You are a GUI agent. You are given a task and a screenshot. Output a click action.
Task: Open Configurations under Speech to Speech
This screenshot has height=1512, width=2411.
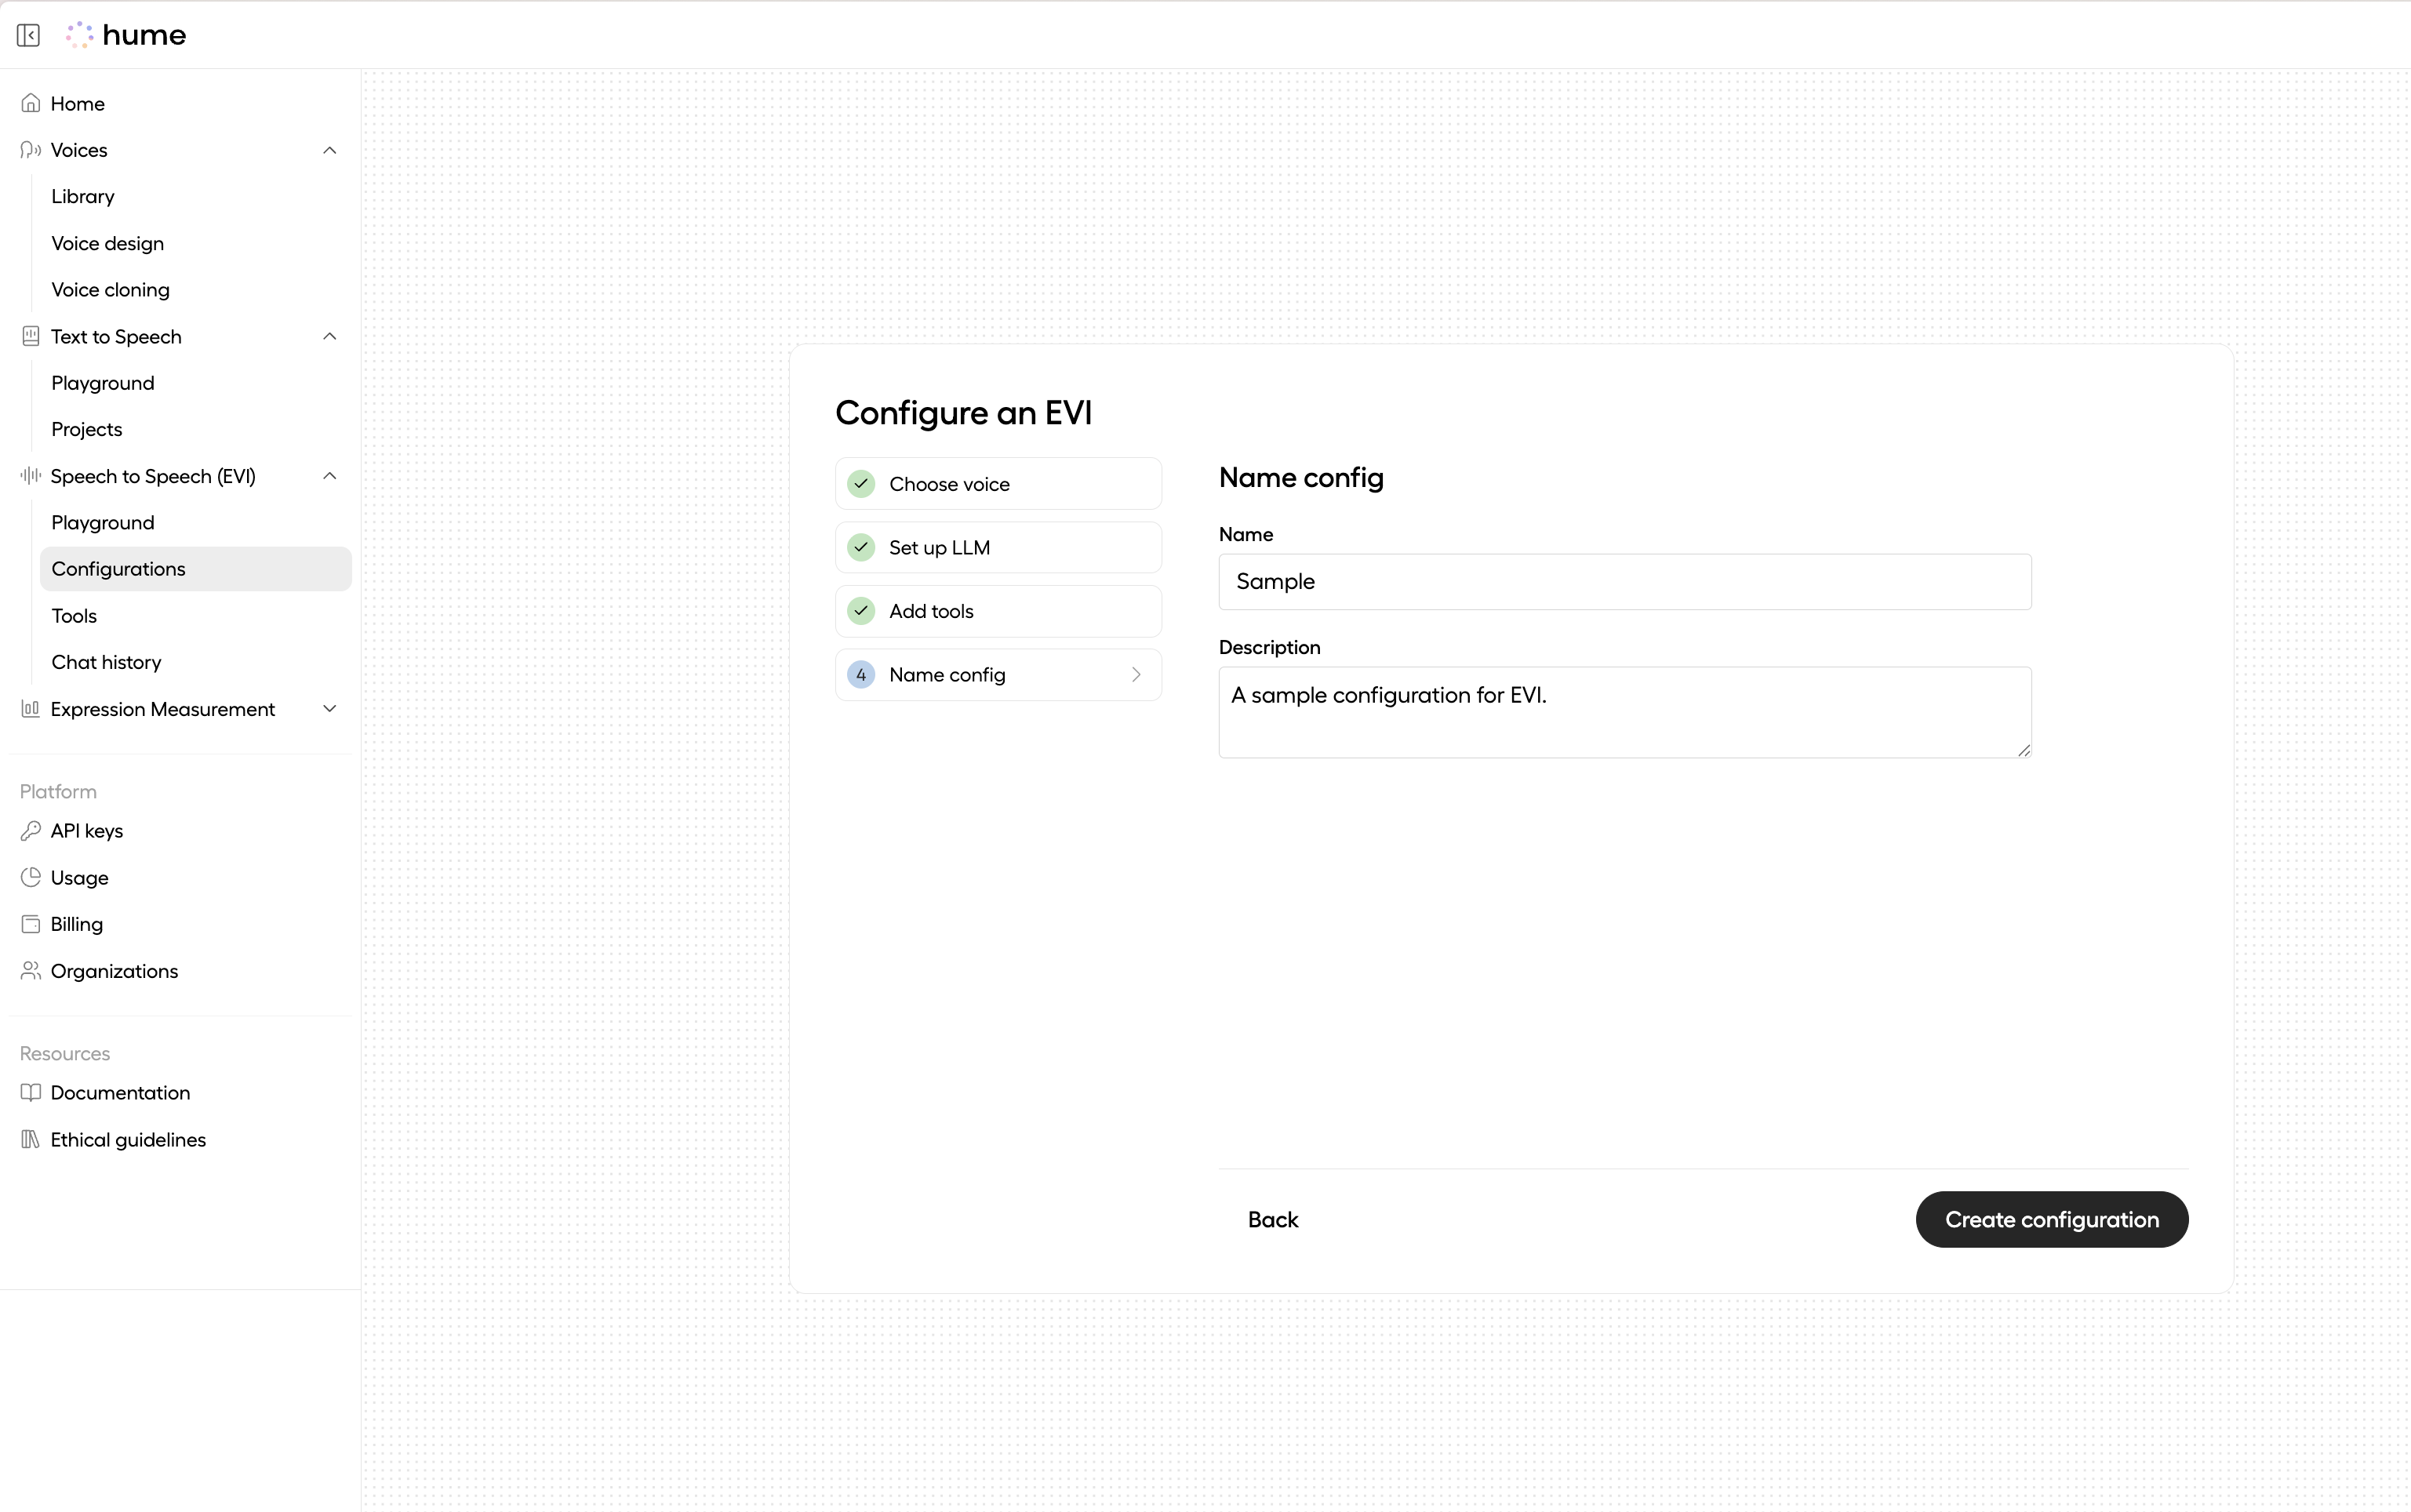(x=118, y=568)
